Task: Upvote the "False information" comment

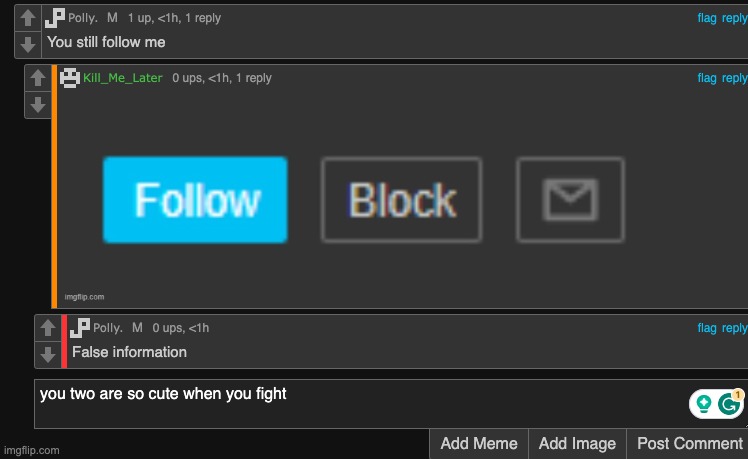Action: tap(48, 328)
